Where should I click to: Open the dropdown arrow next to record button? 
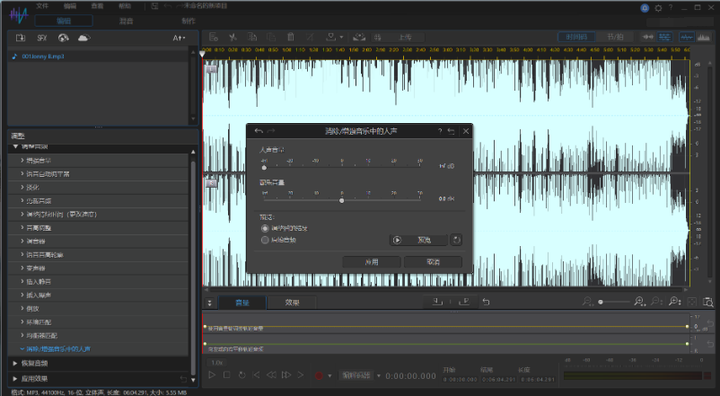tap(330, 376)
